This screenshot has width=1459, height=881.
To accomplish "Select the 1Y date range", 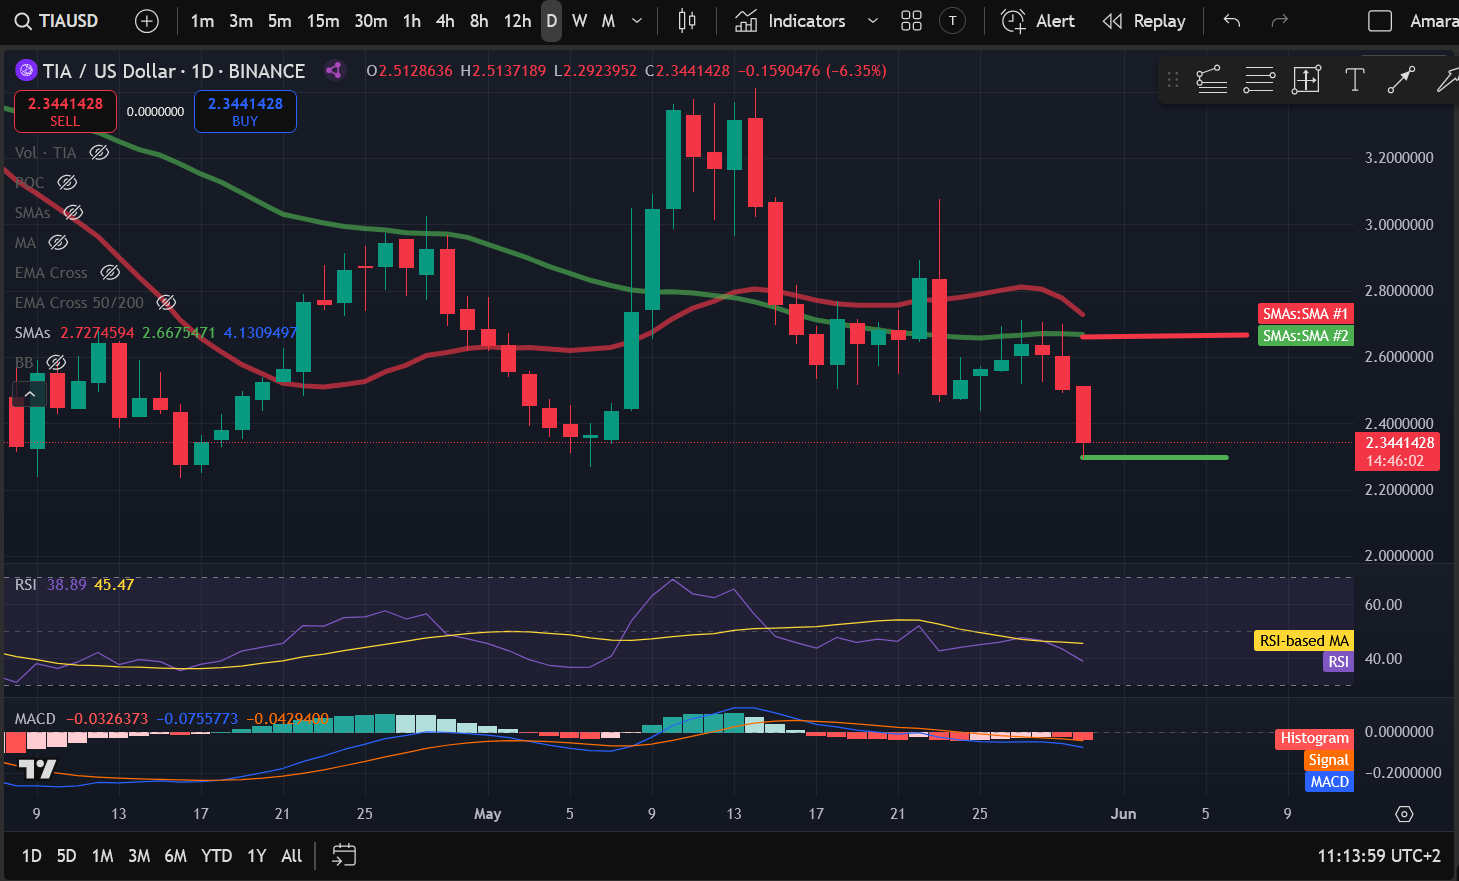I will click(x=256, y=855).
